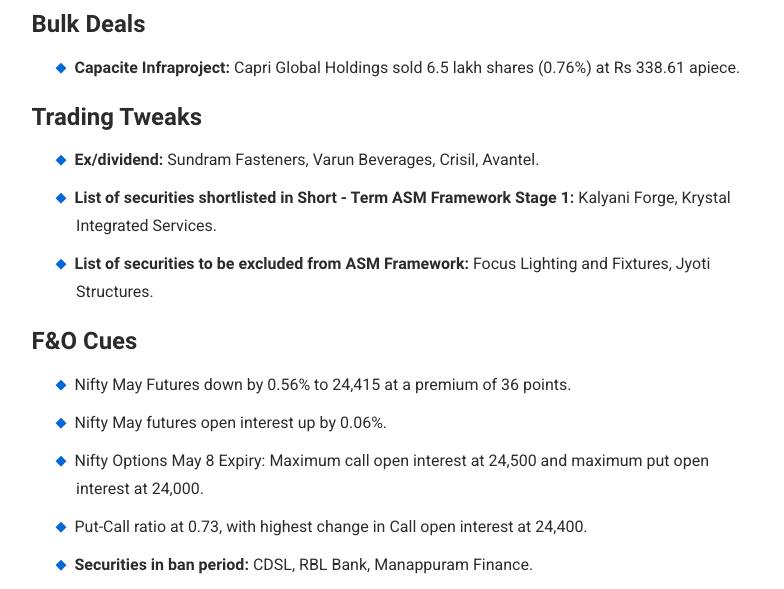Click the bullet beside Nifty Options May 8 Expiry
784x589 pixels.
coord(61,461)
